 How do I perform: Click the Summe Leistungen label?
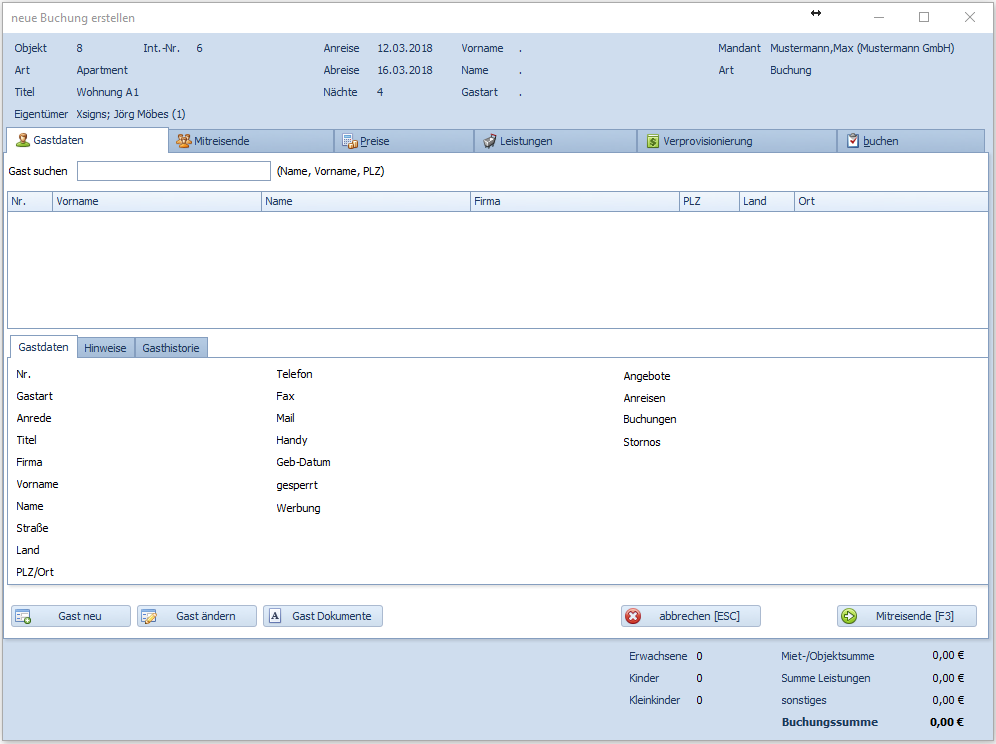coord(826,679)
